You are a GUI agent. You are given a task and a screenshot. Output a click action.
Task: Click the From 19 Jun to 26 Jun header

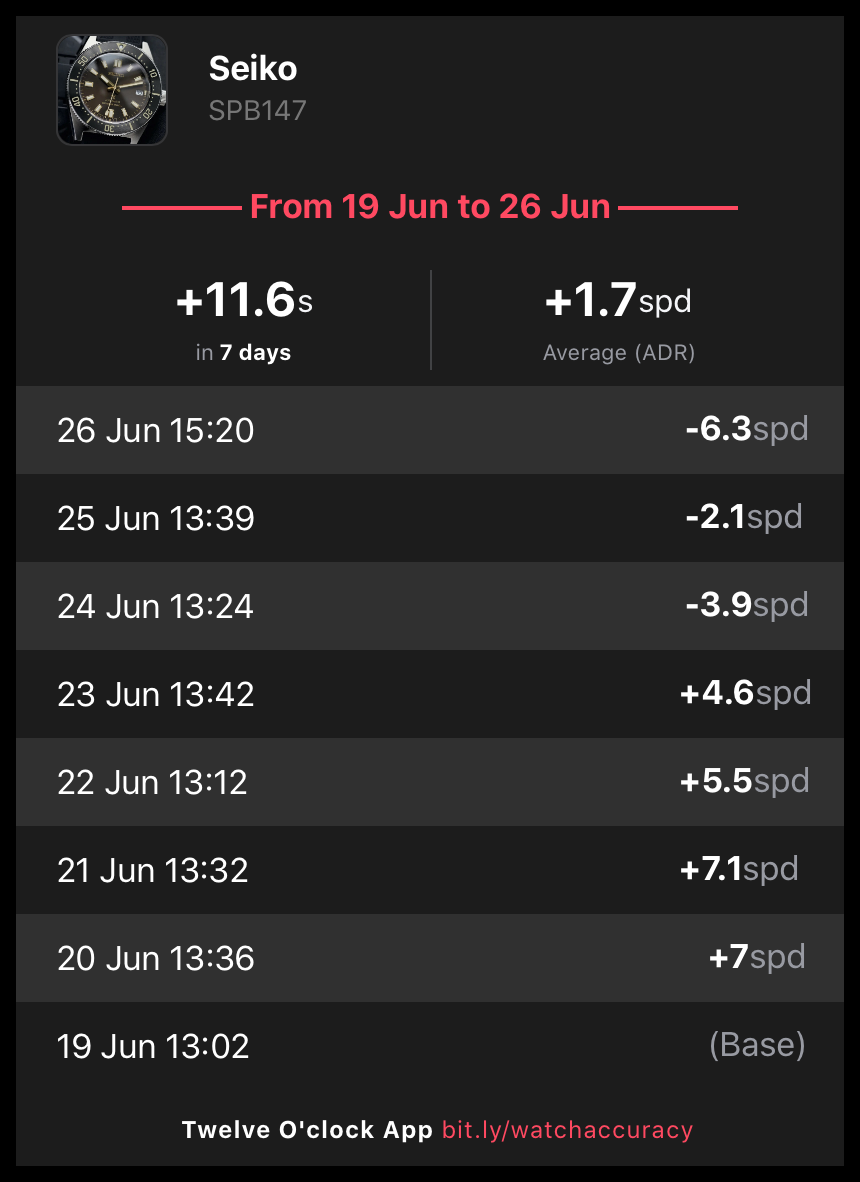click(x=430, y=207)
